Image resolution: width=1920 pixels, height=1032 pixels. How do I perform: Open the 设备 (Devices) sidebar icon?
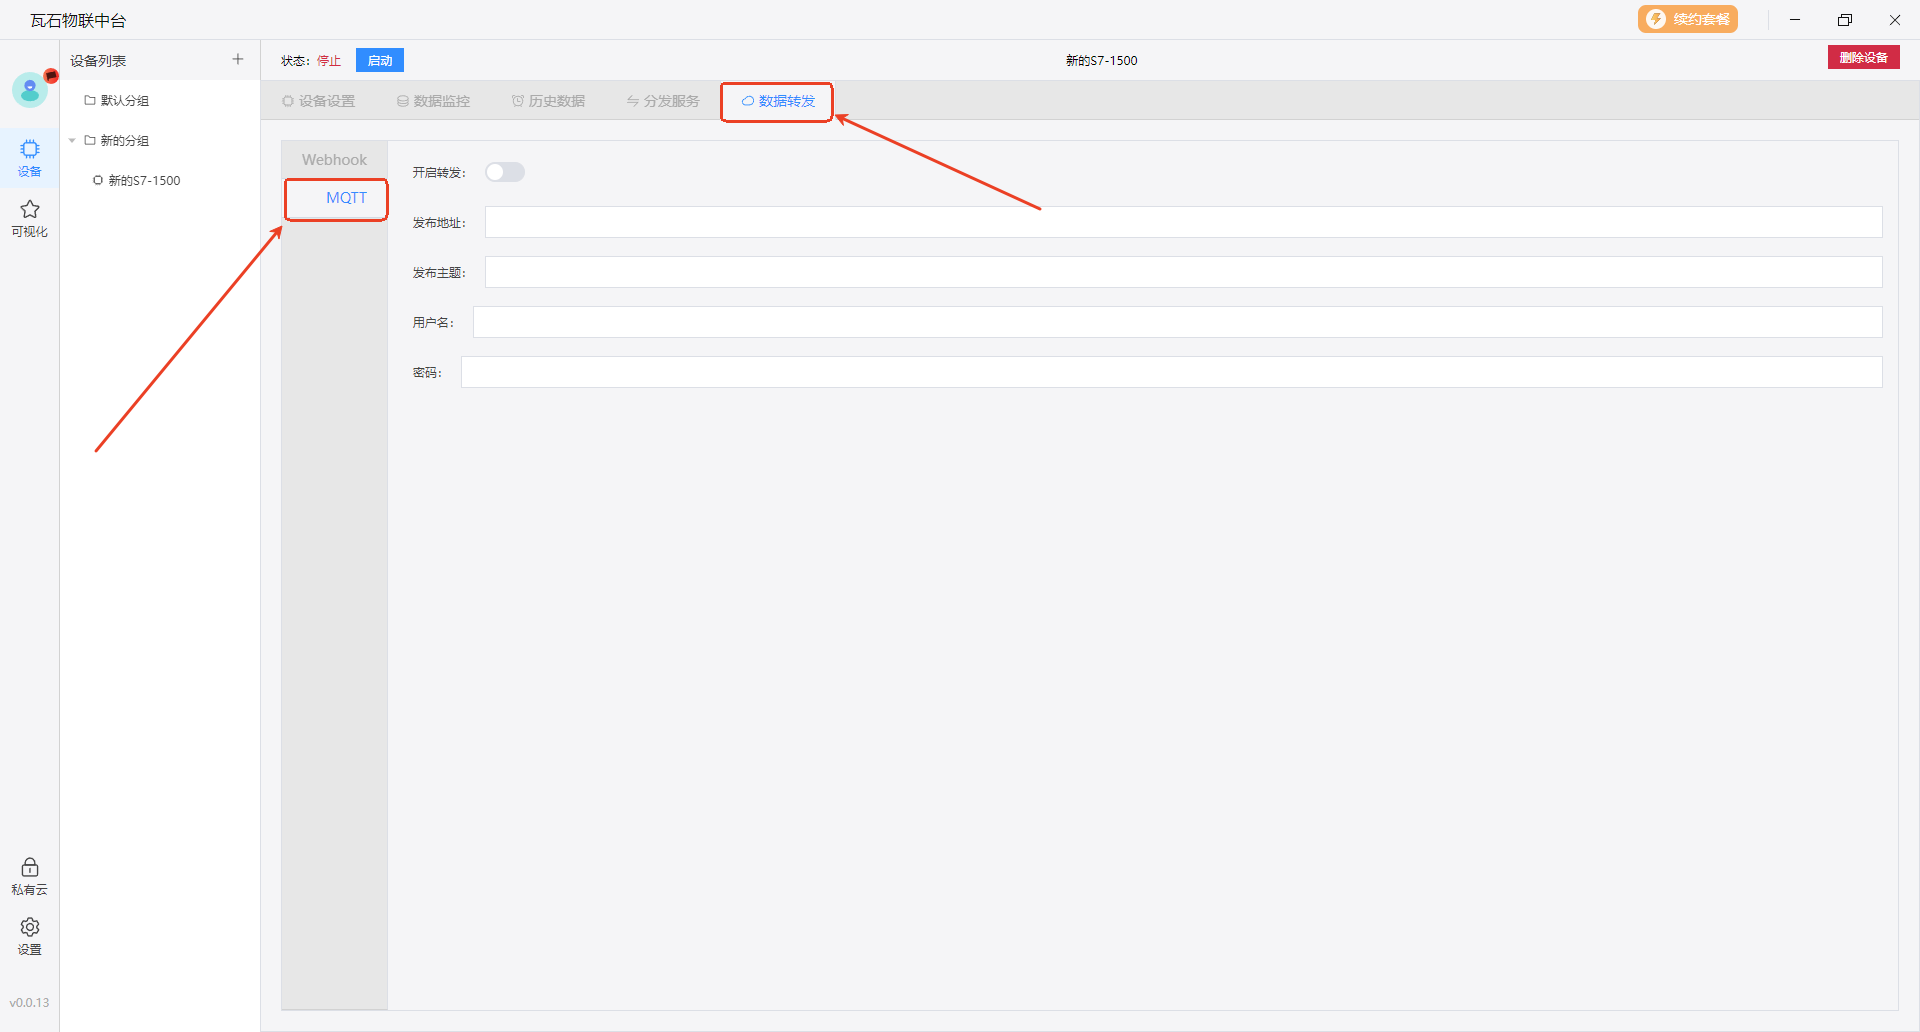tap(30, 157)
